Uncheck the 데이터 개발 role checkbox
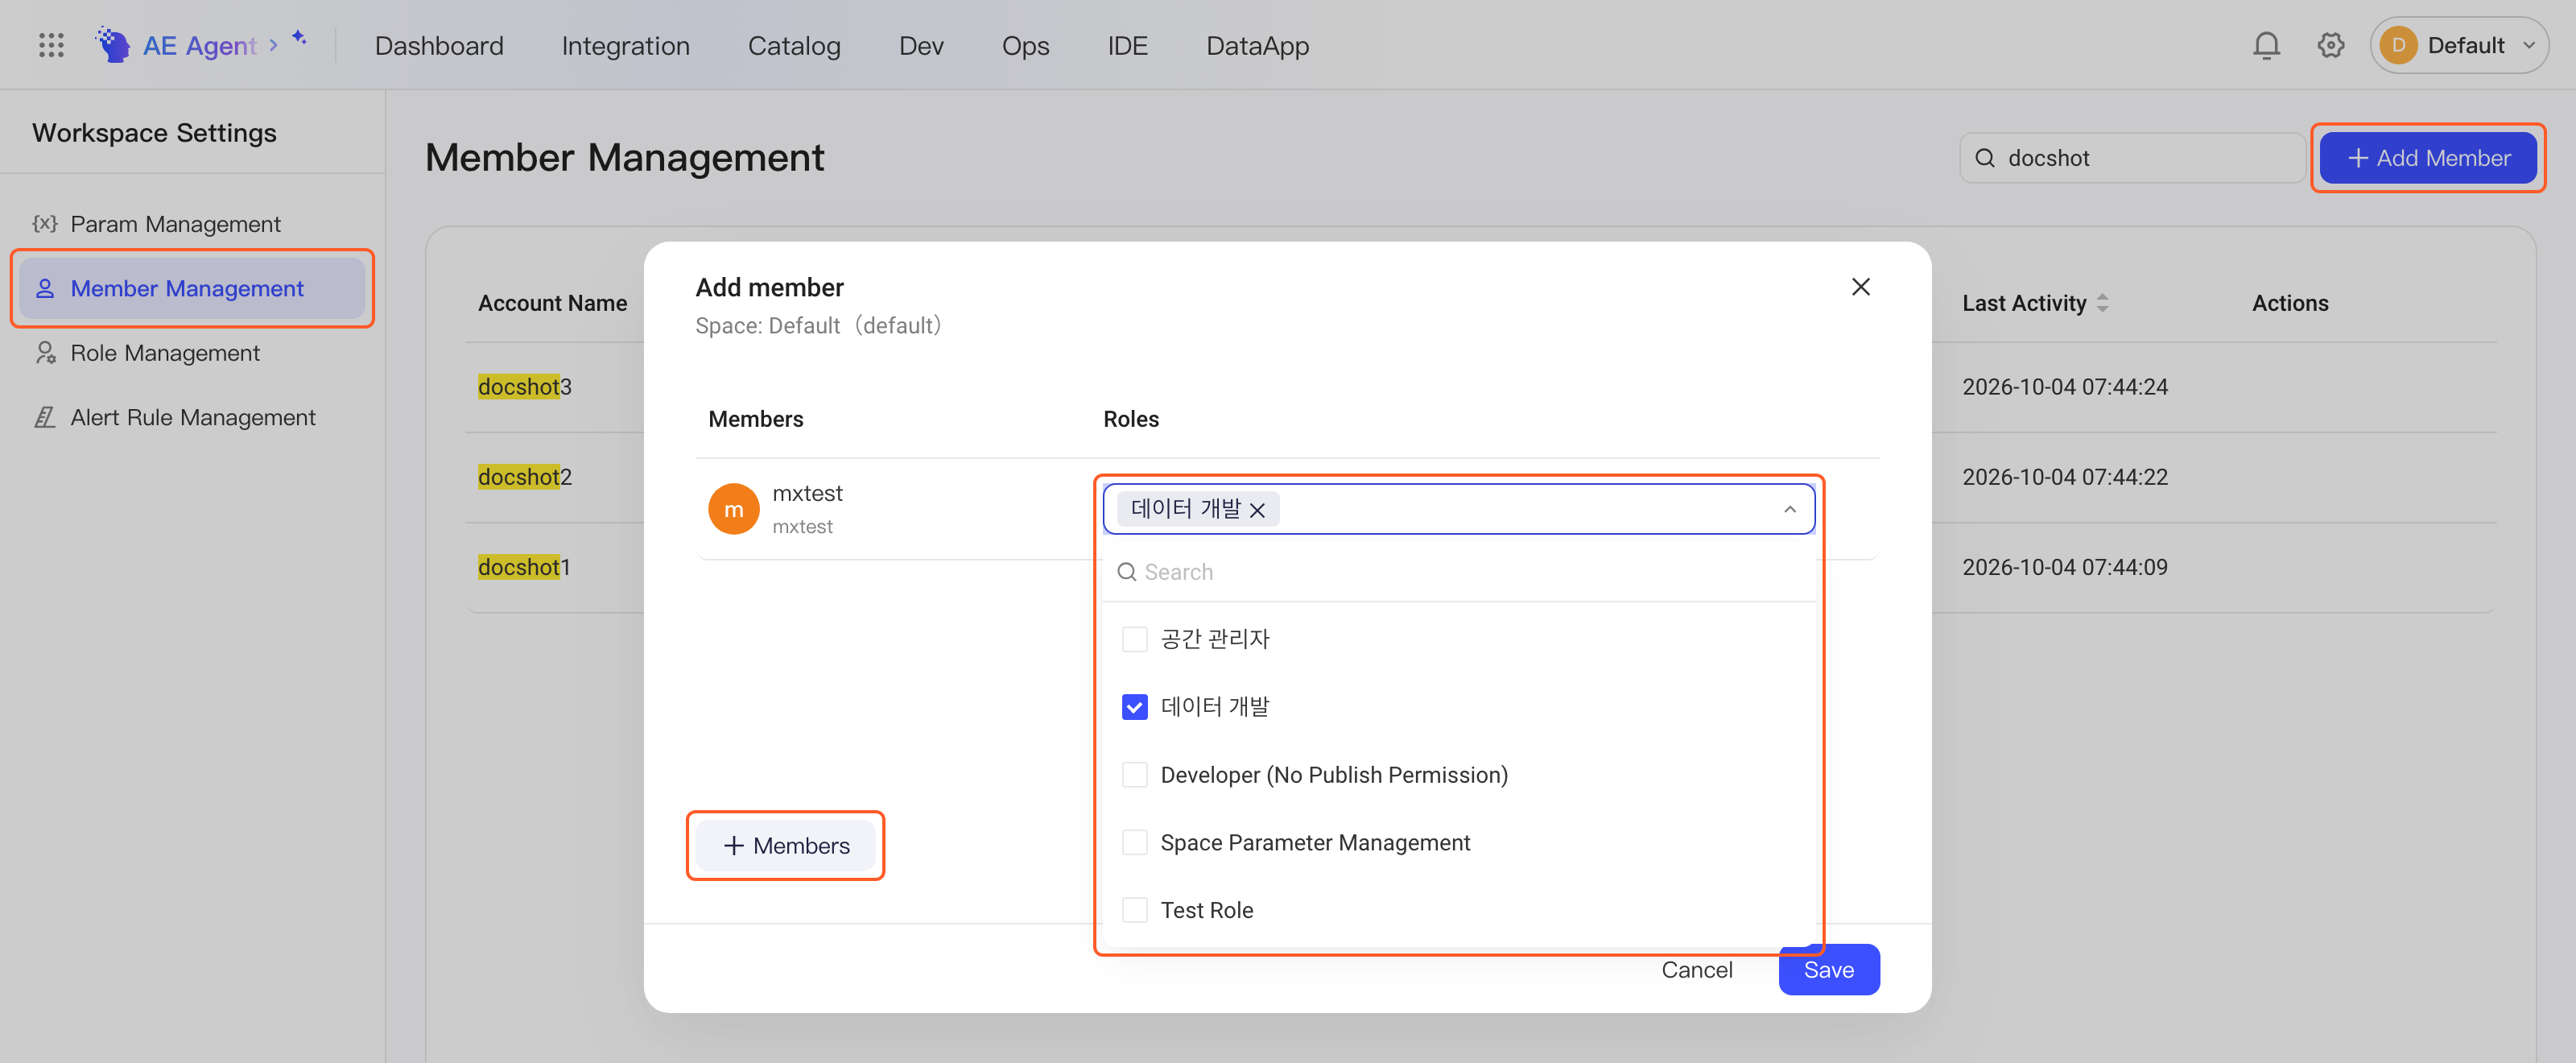This screenshot has height=1063, width=2576. point(1134,707)
